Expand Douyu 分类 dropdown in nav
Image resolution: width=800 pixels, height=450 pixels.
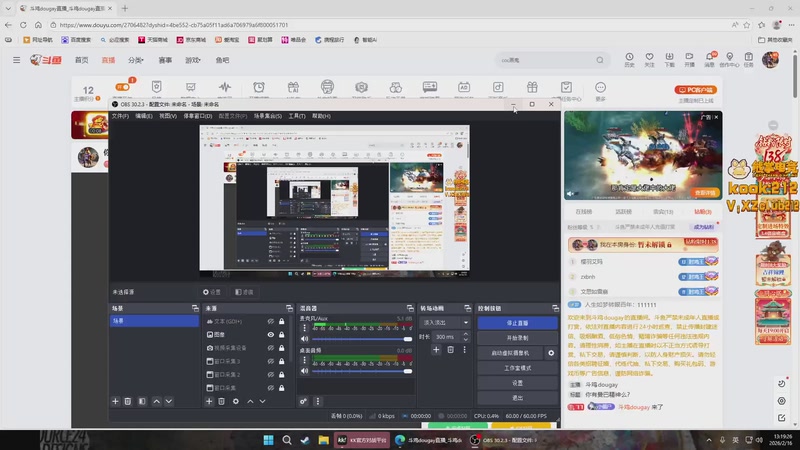[136, 60]
